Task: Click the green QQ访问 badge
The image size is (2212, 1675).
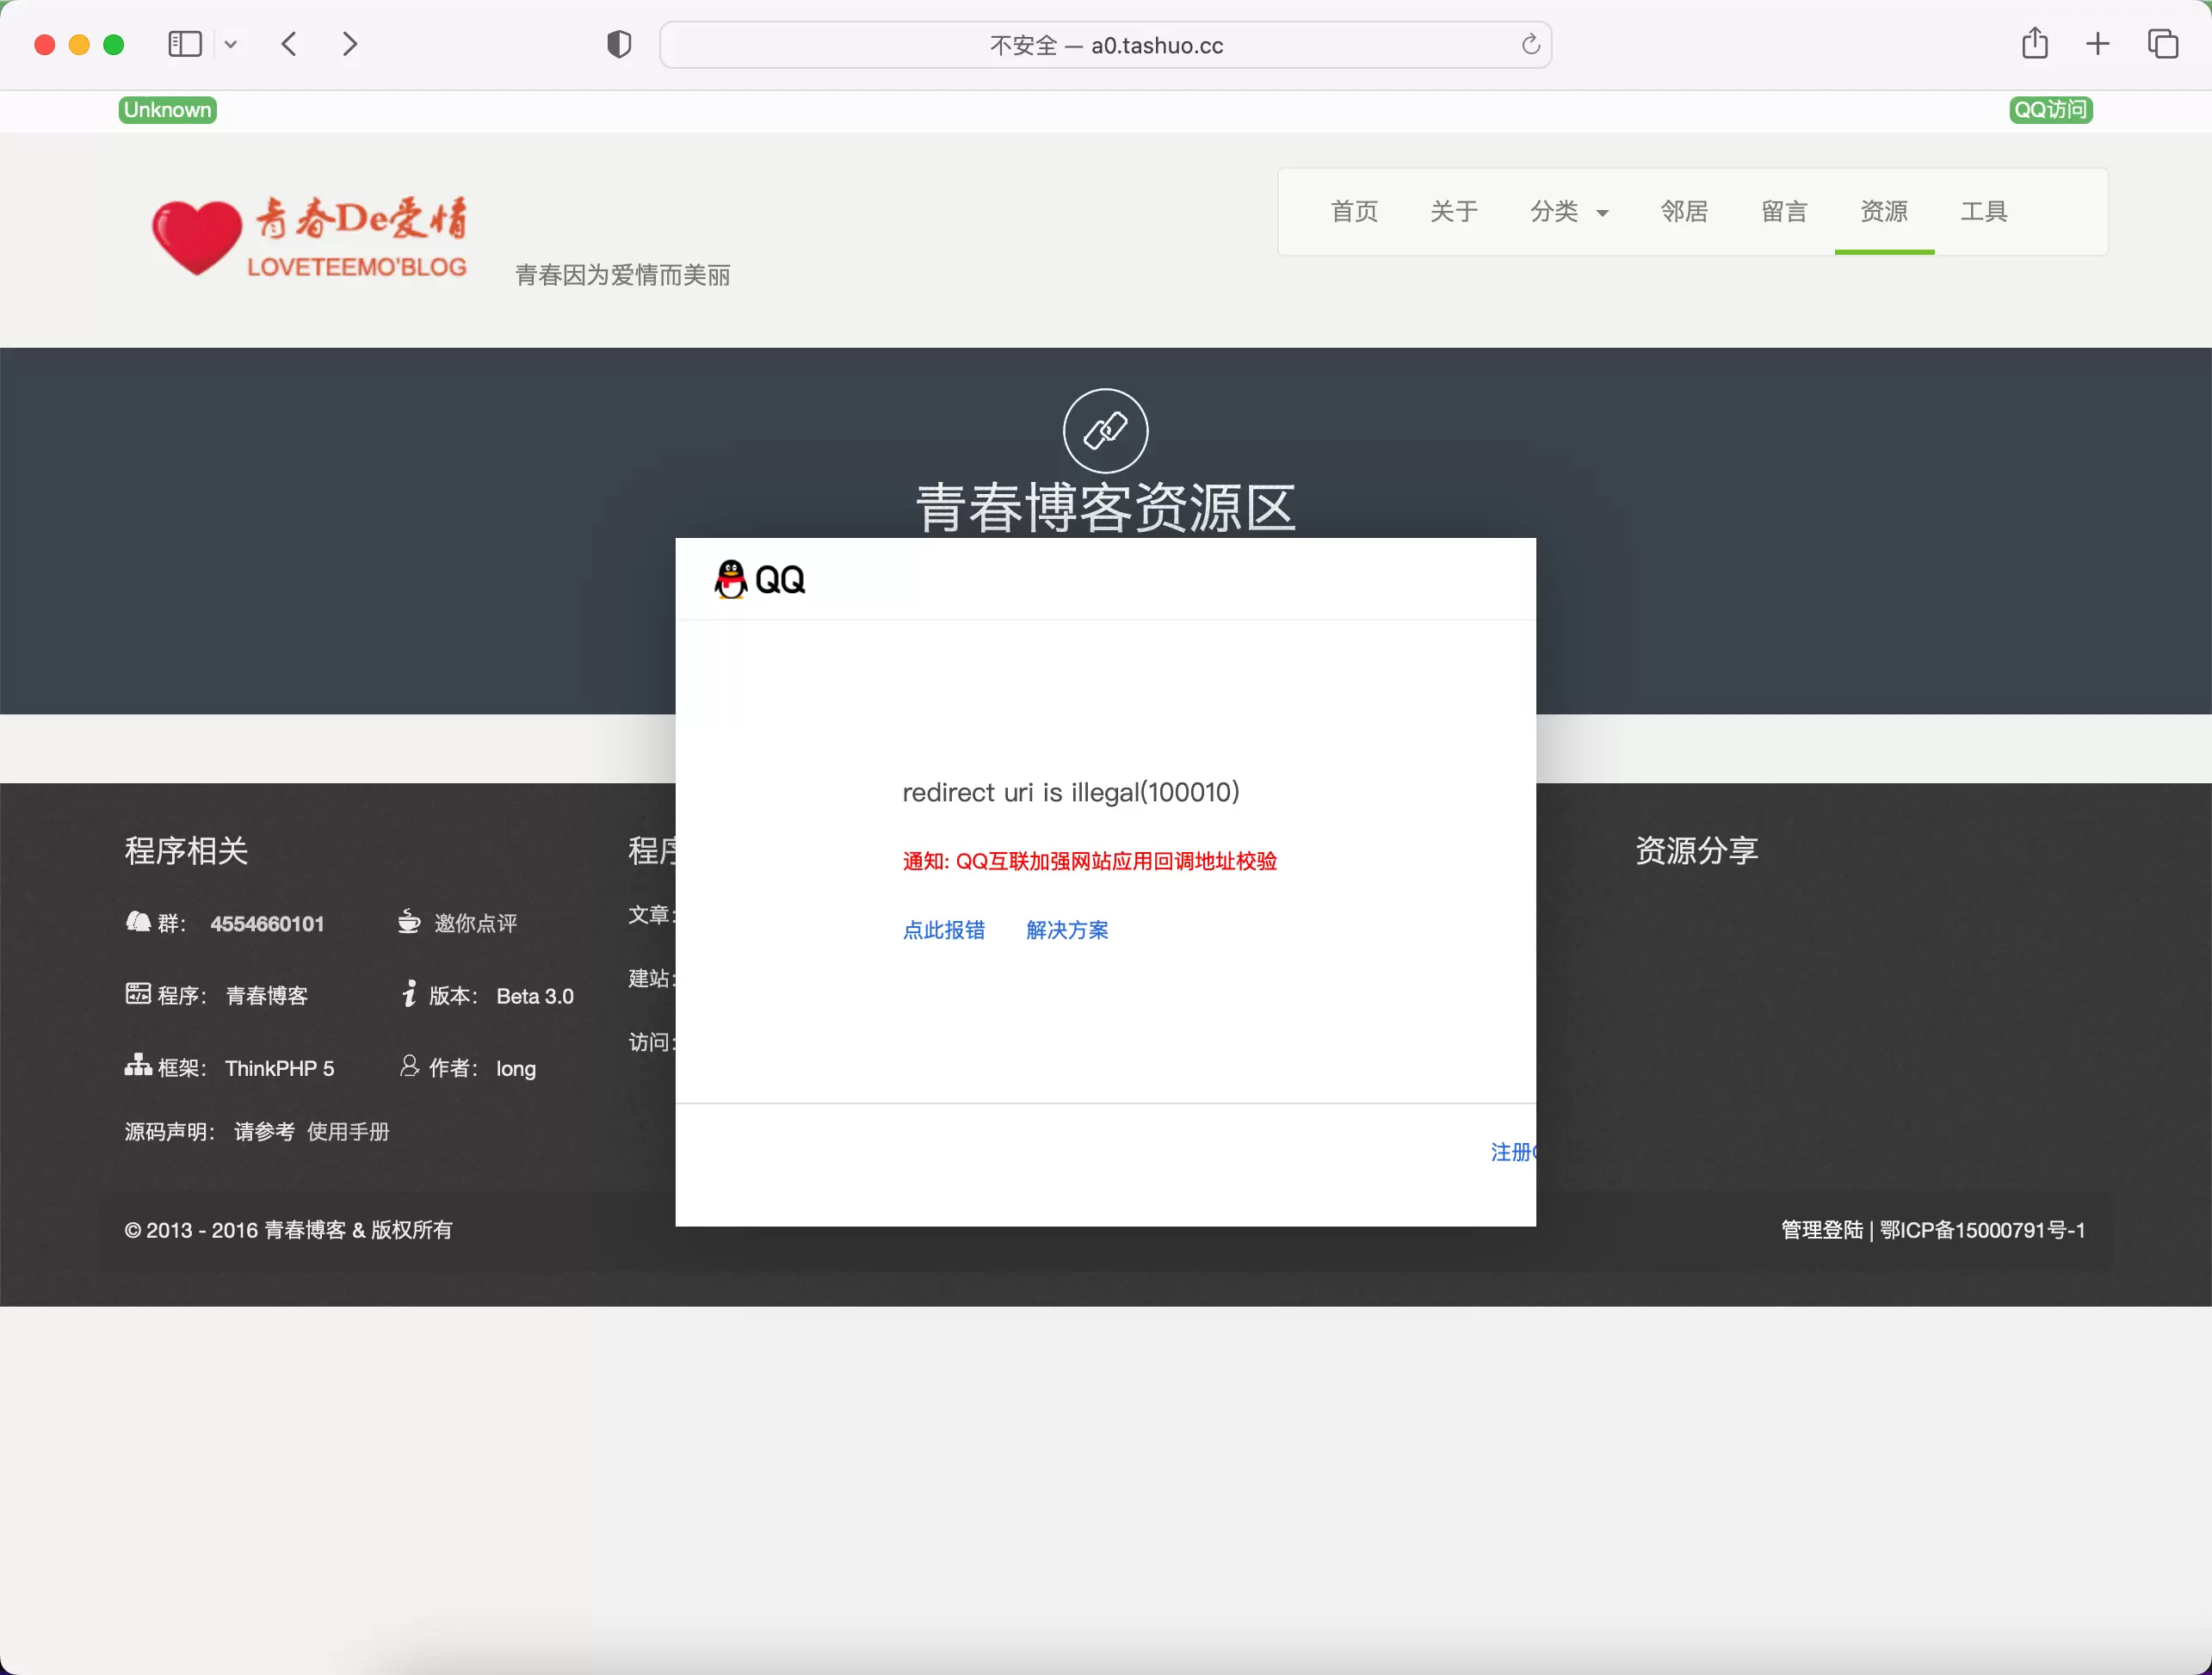Action: (x=2051, y=110)
